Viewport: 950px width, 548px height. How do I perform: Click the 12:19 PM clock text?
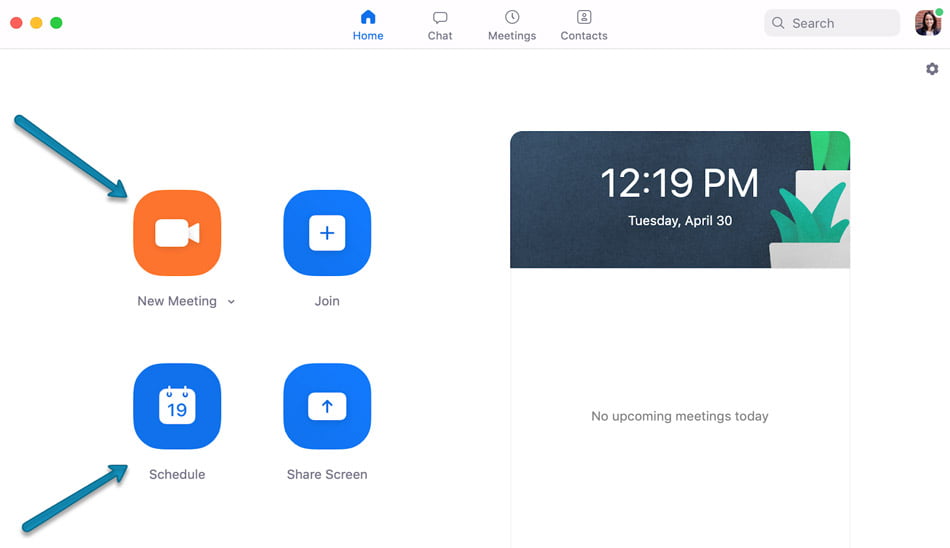click(x=680, y=182)
